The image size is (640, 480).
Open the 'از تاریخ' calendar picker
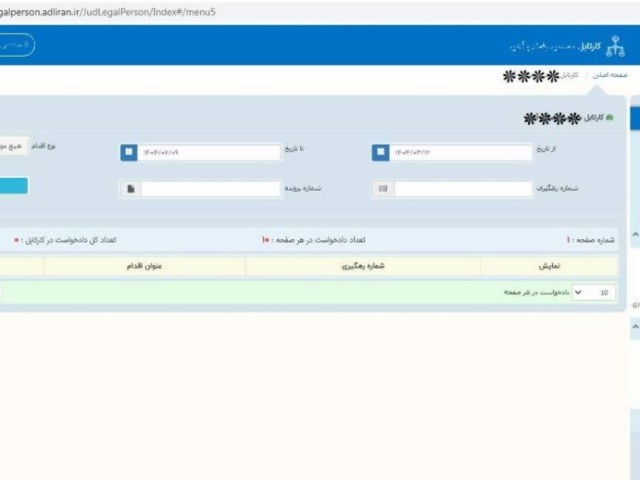tap(381, 152)
